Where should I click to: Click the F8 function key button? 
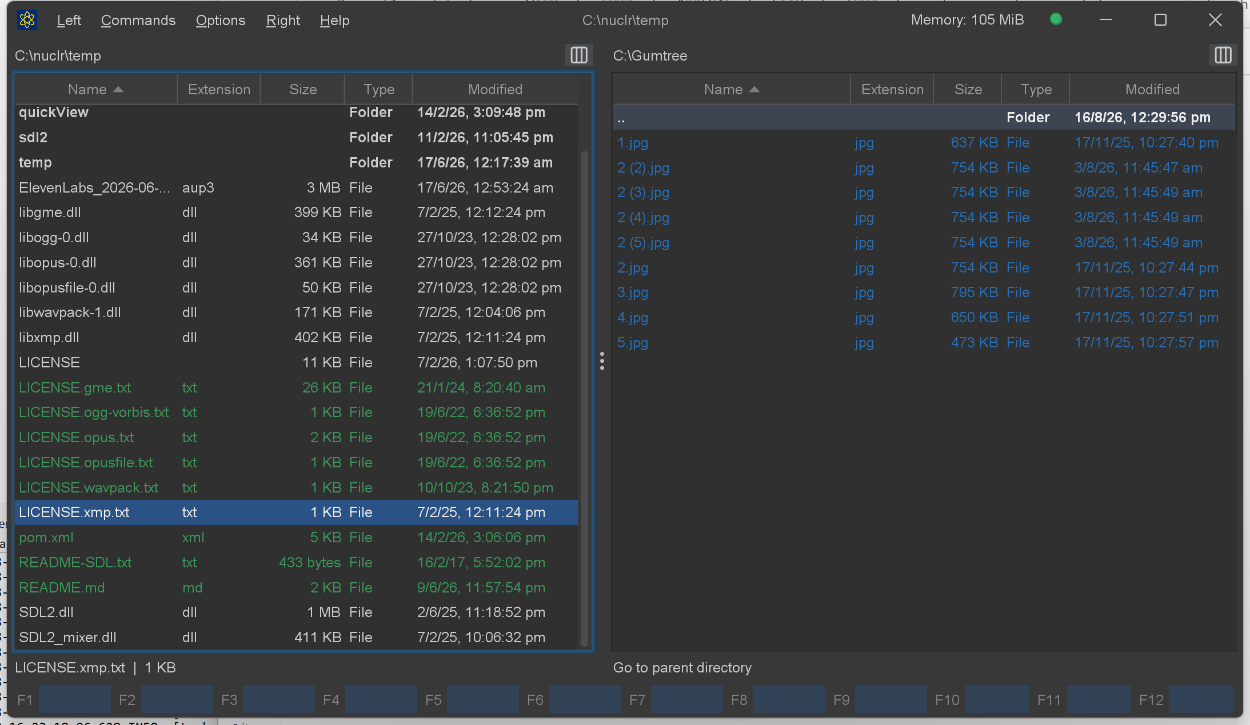click(776, 700)
